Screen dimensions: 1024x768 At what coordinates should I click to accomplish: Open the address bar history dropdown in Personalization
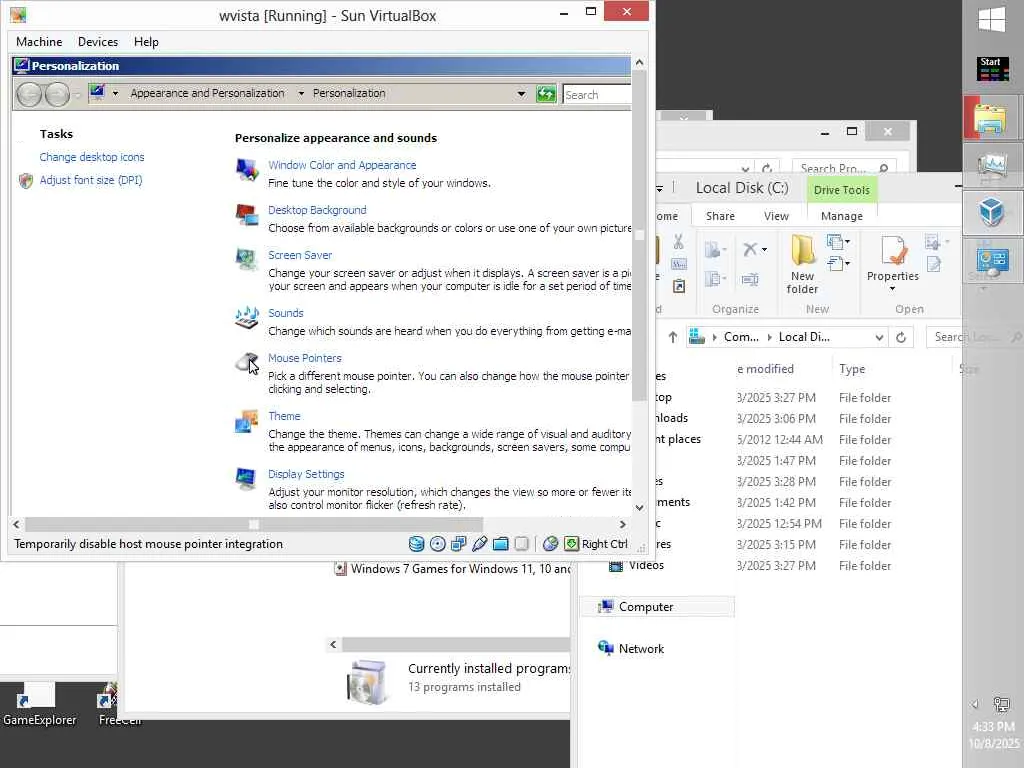click(x=521, y=94)
